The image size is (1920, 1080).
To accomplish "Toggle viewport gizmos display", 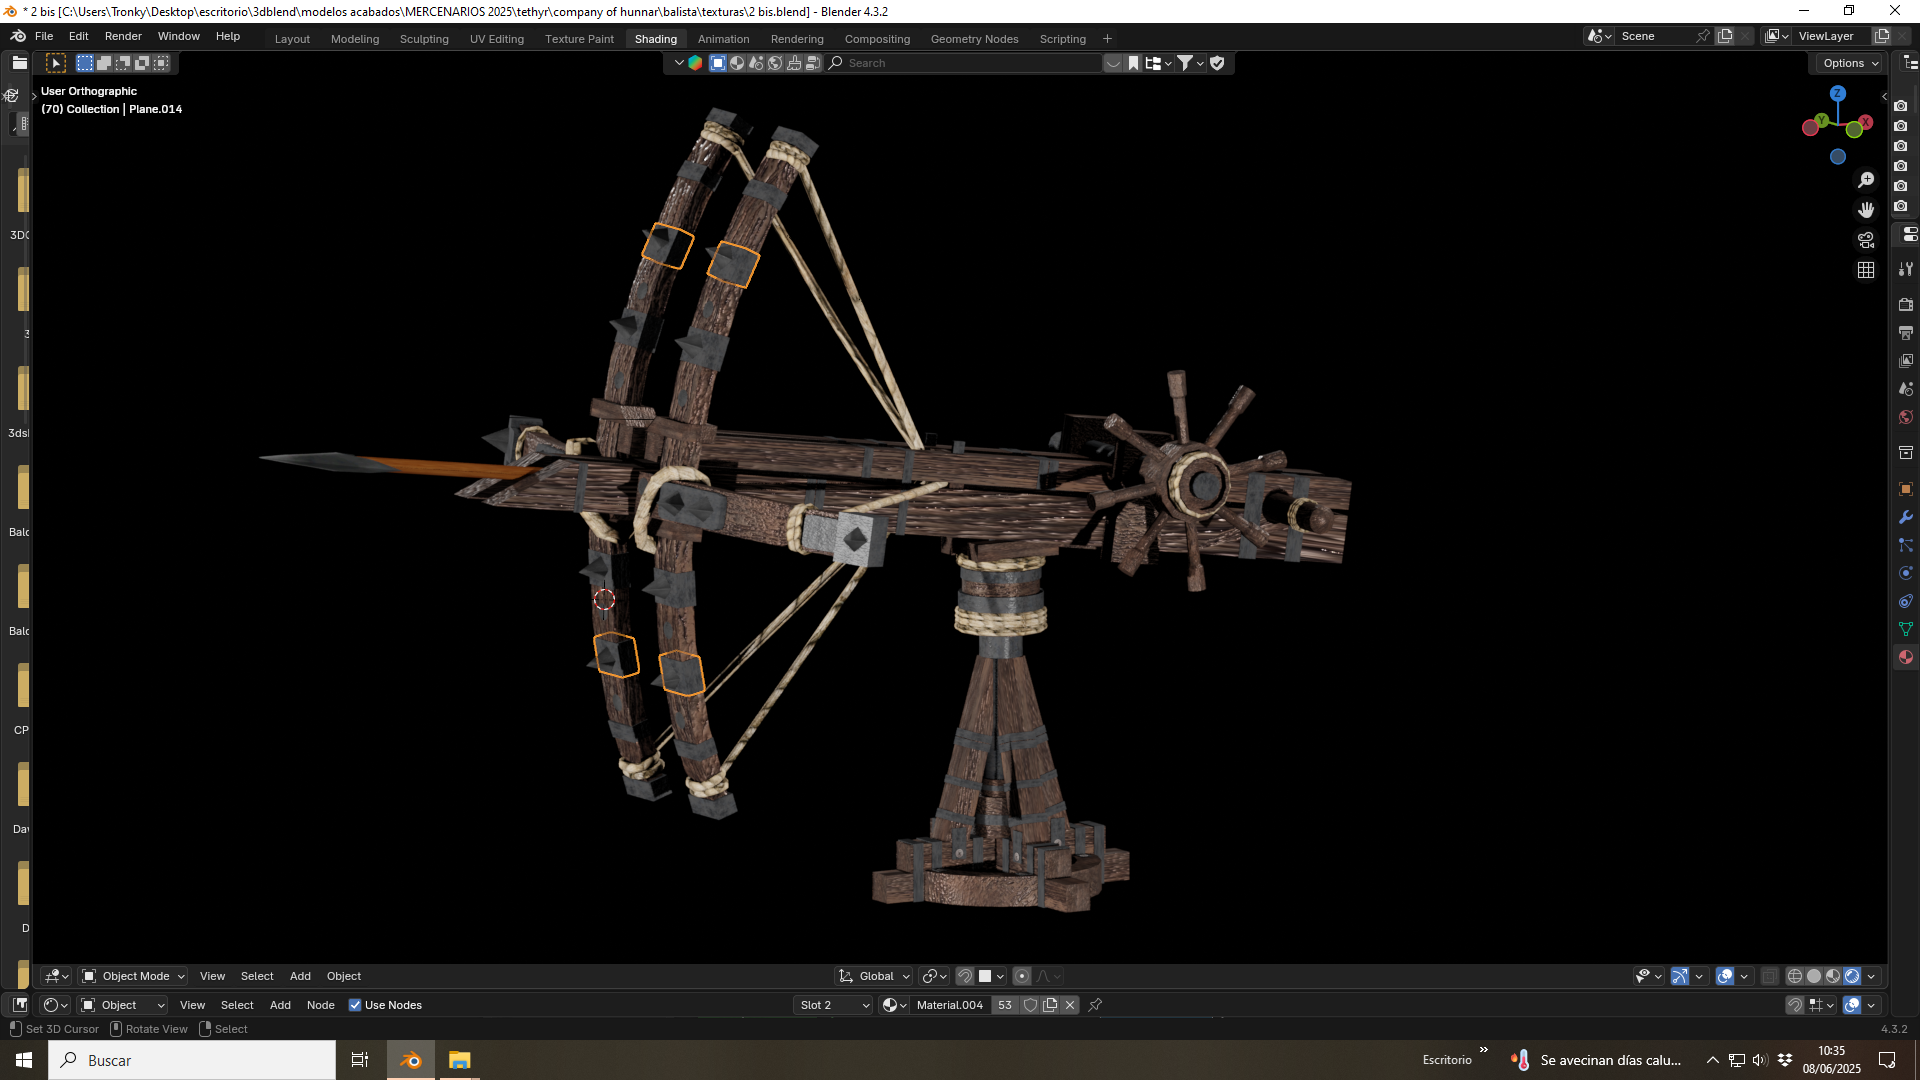I will pyautogui.click(x=1680, y=976).
